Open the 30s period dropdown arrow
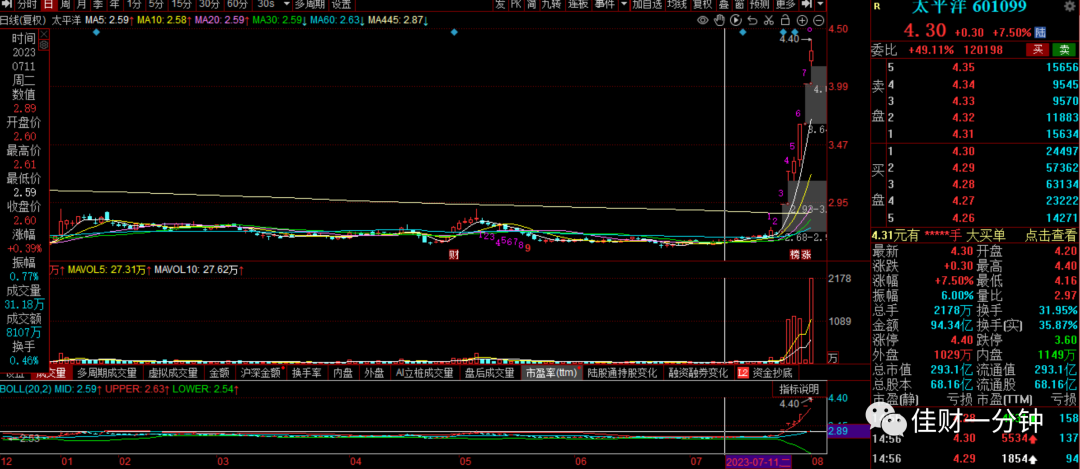Screen dimensions: 1080x469 (x=287, y=4)
